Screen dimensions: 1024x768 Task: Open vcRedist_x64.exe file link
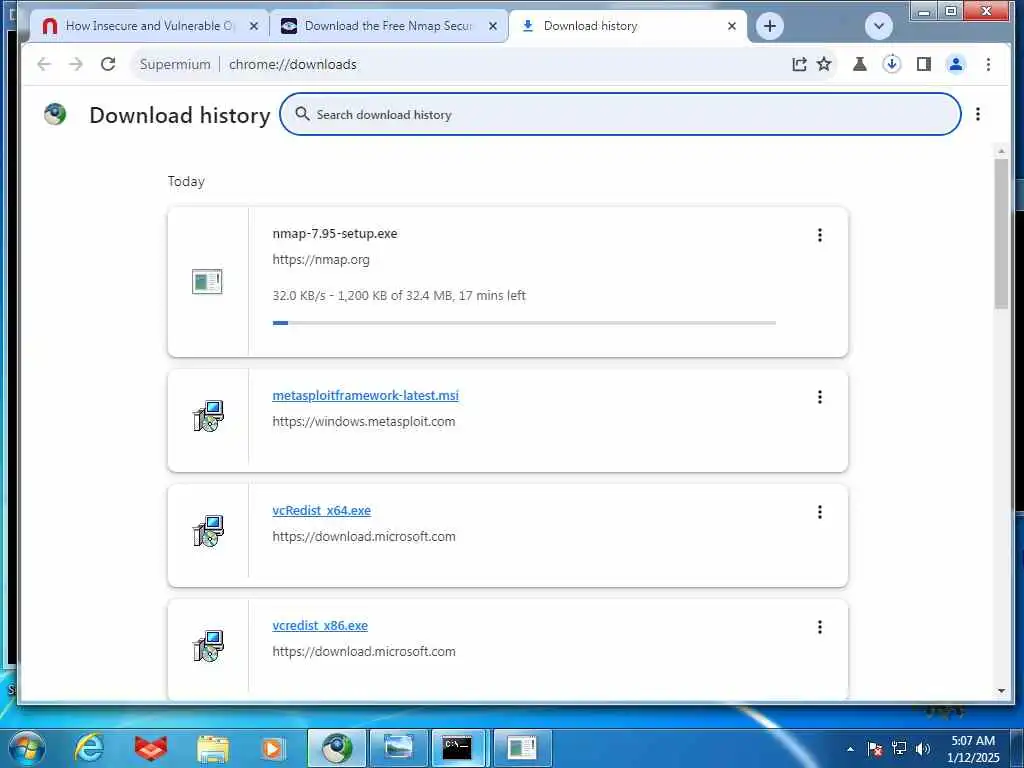(x=321, y=510)
